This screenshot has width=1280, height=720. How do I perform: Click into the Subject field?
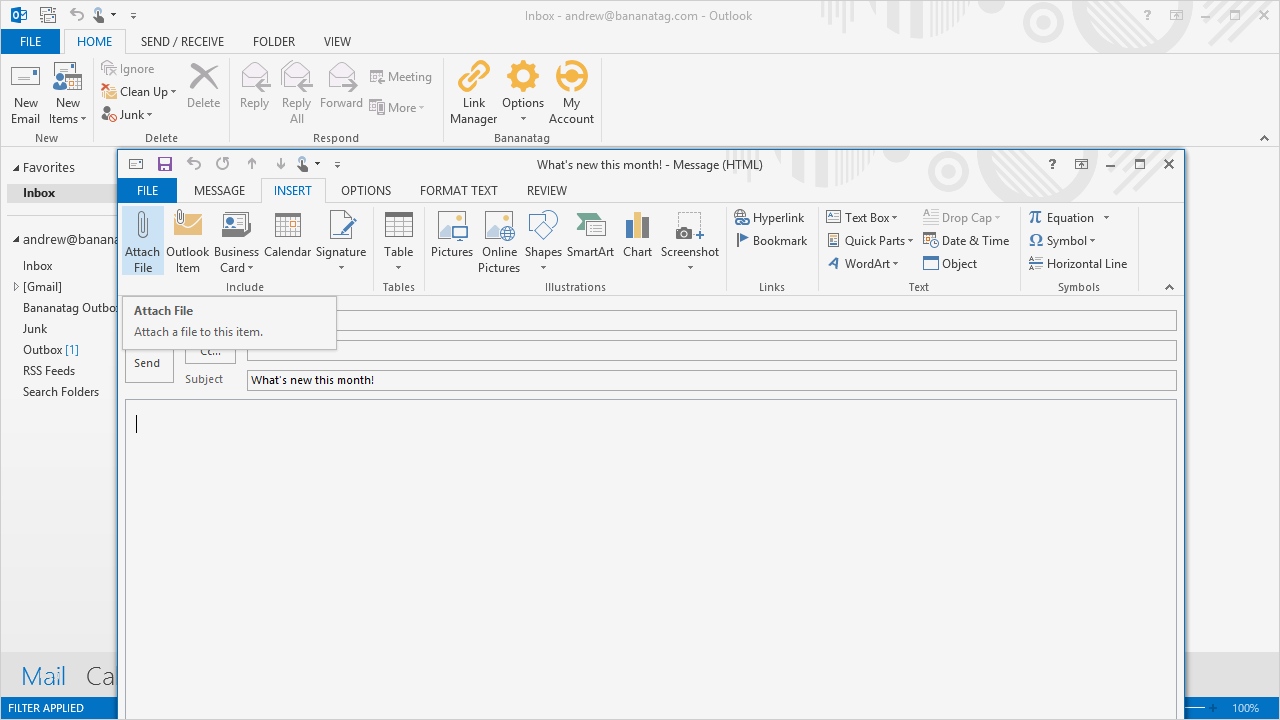click(x=711, y=380)
